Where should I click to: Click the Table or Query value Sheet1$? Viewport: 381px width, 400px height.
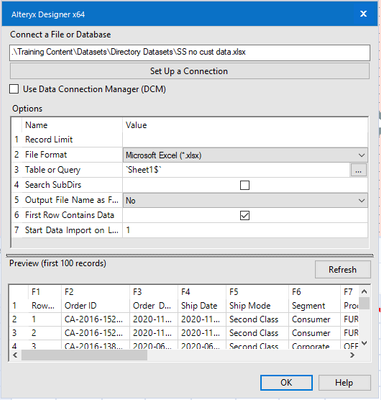pyautogui.click(x=236, y=170)
